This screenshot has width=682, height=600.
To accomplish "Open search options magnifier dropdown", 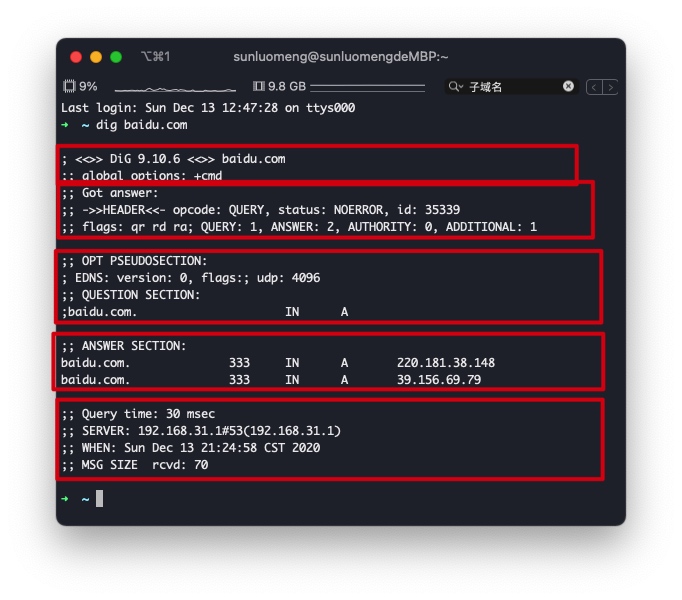I will point(455,87).
